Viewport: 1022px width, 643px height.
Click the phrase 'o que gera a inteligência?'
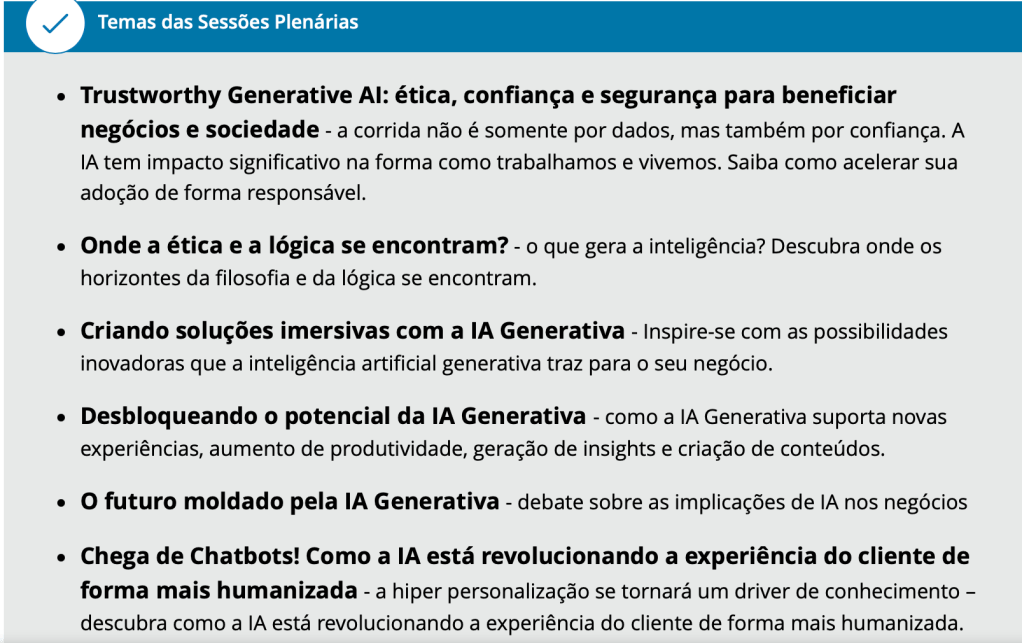(x=639, y=246)
